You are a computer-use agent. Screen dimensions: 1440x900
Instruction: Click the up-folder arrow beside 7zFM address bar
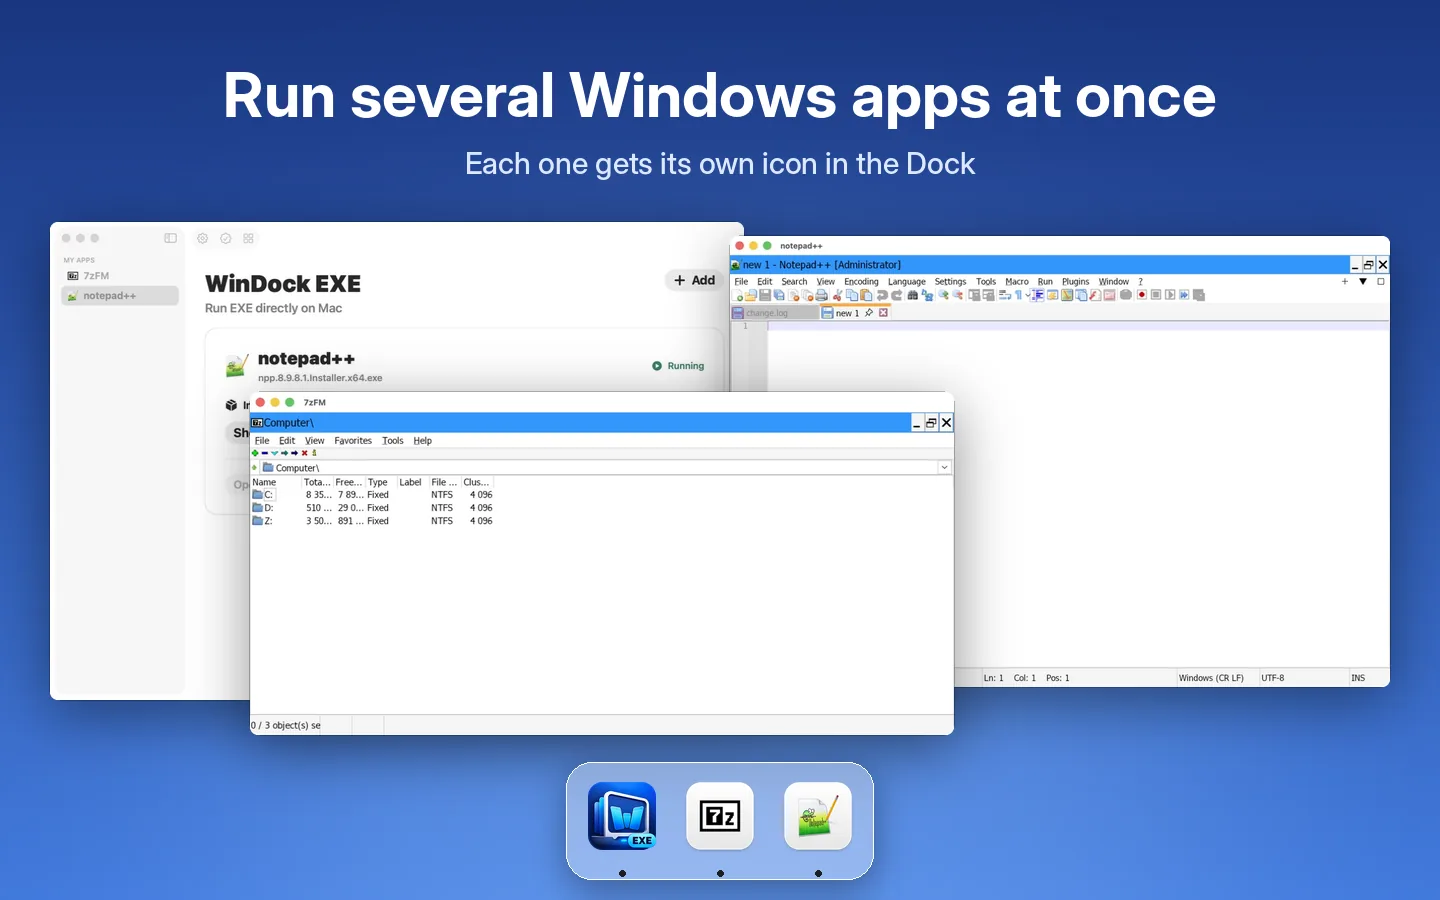(x=255, y=467)
